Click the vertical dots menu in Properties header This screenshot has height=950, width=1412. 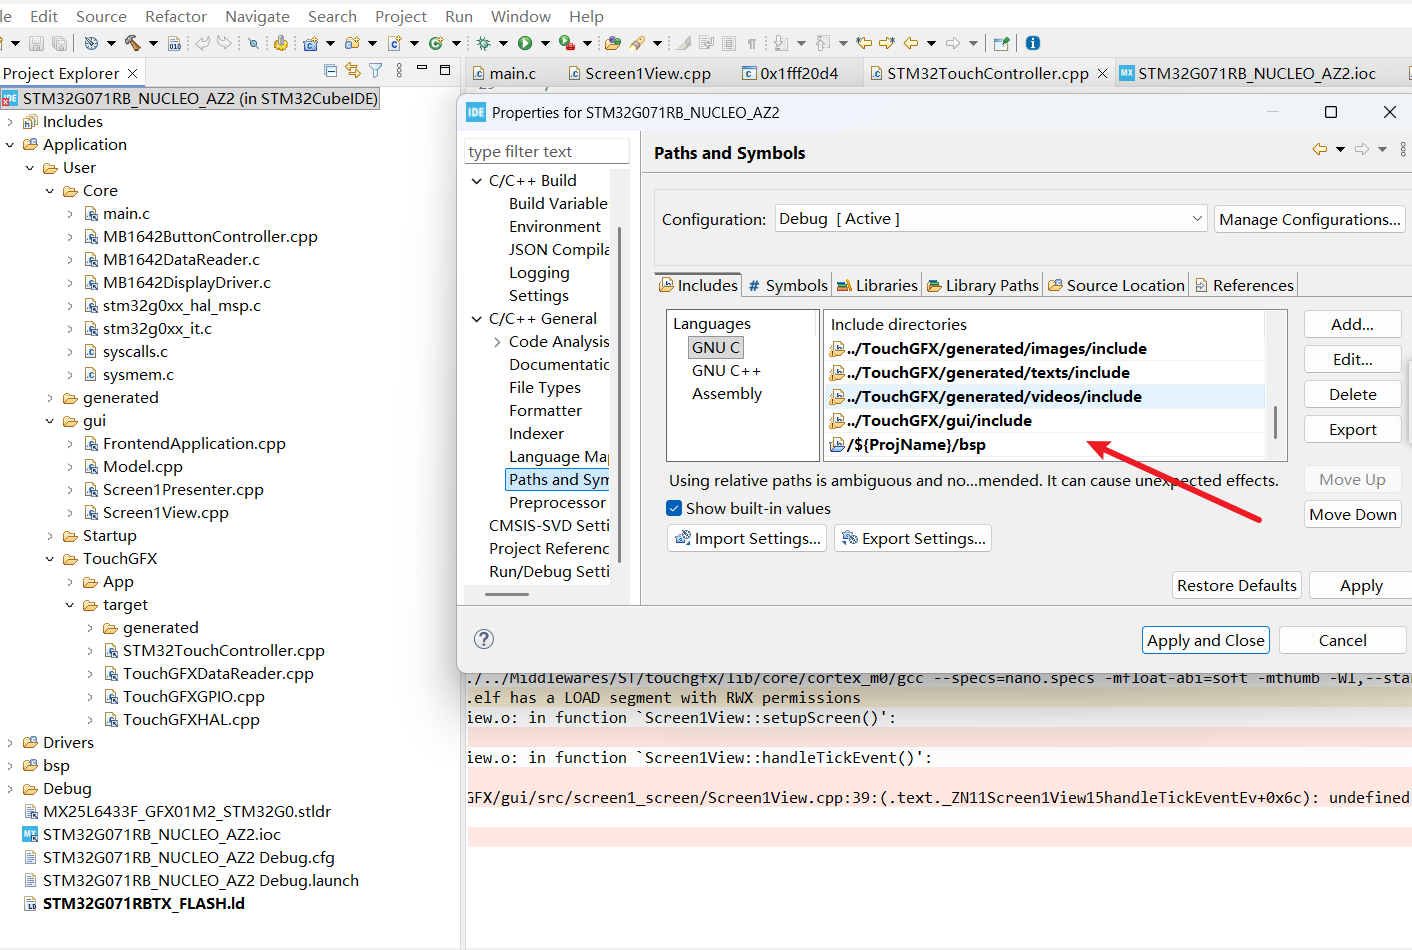click(1403, 149)
